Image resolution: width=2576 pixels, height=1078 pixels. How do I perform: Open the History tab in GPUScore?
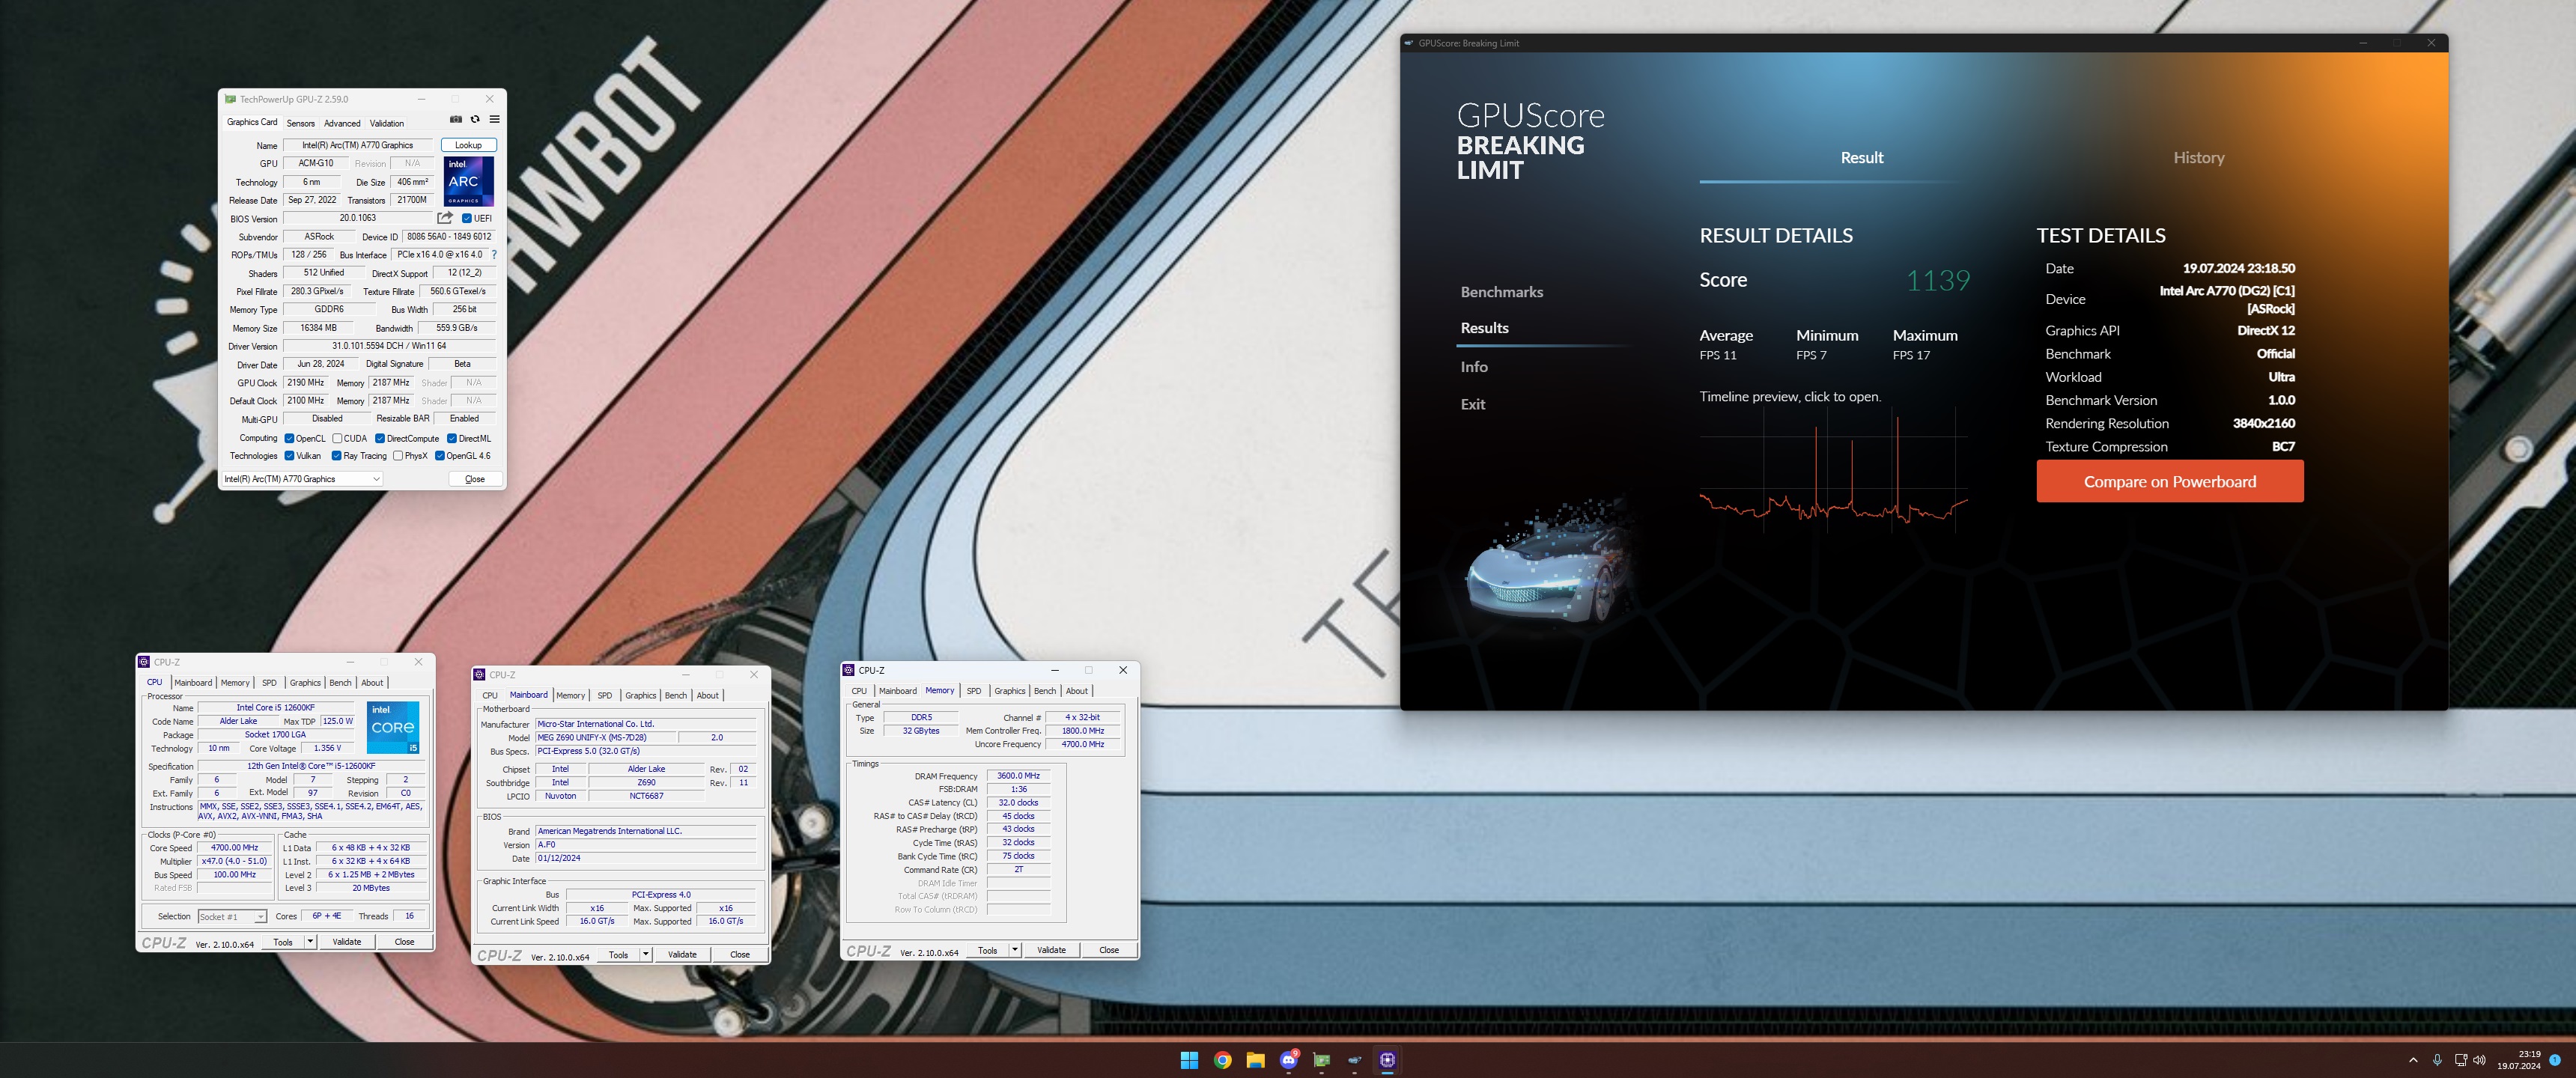(x=2198, y=158)
